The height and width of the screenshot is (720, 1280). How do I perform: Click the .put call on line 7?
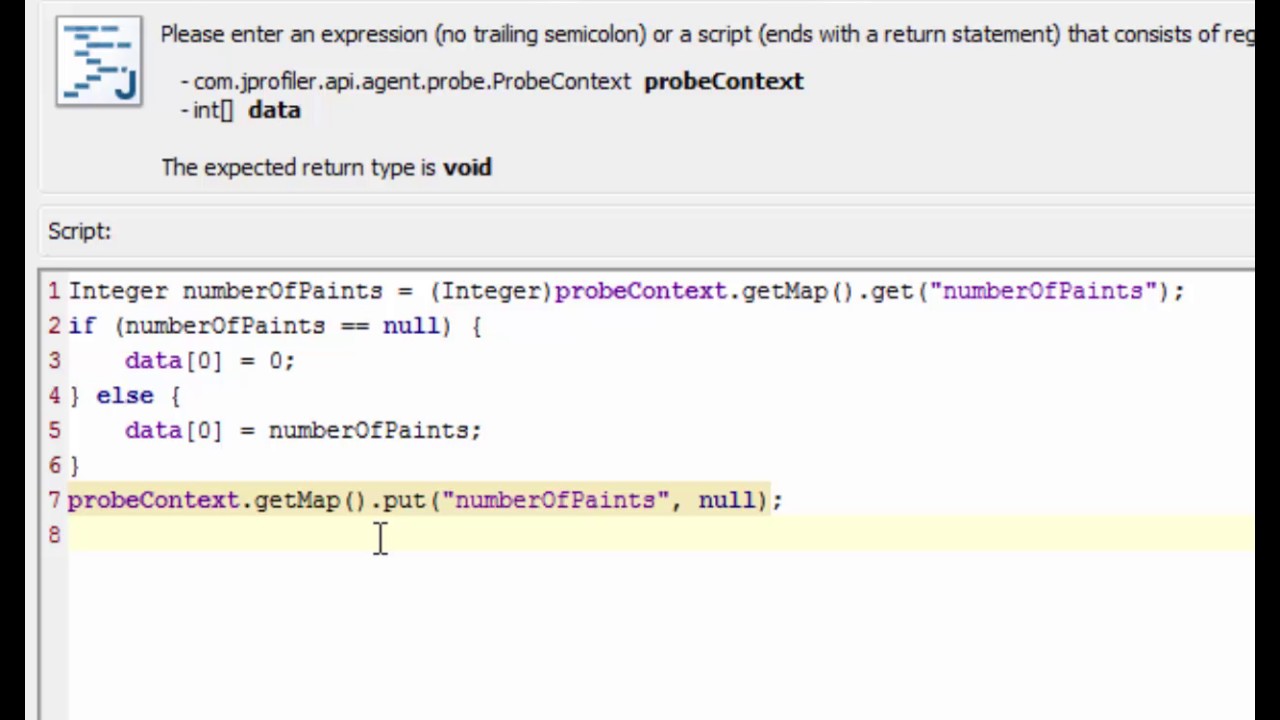[x=404, y=500]
